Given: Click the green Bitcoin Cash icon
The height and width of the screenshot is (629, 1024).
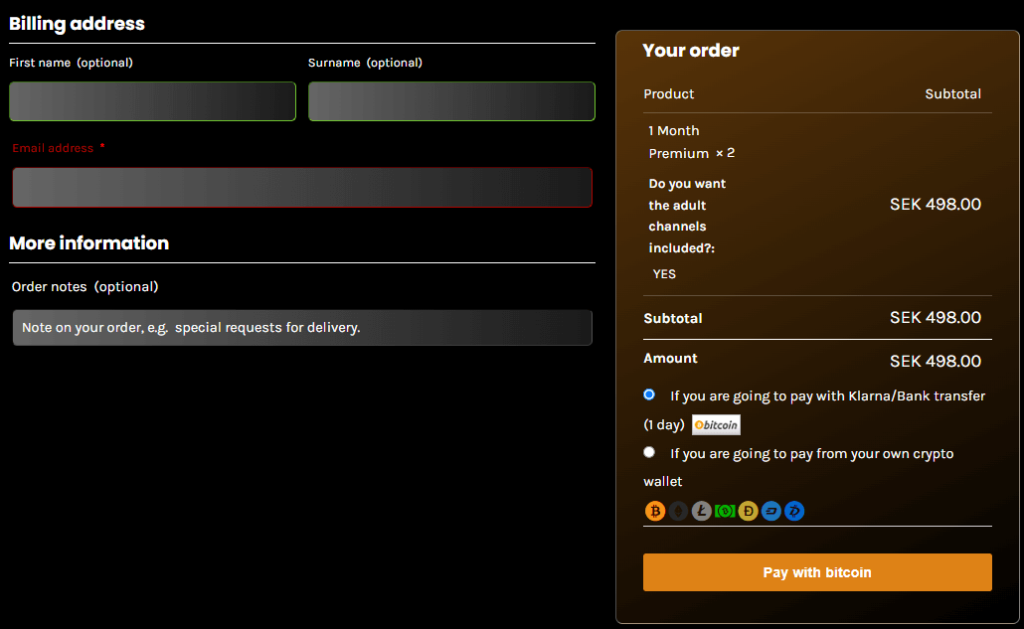Looking at the screenshot, I should [x=725, y=511].
